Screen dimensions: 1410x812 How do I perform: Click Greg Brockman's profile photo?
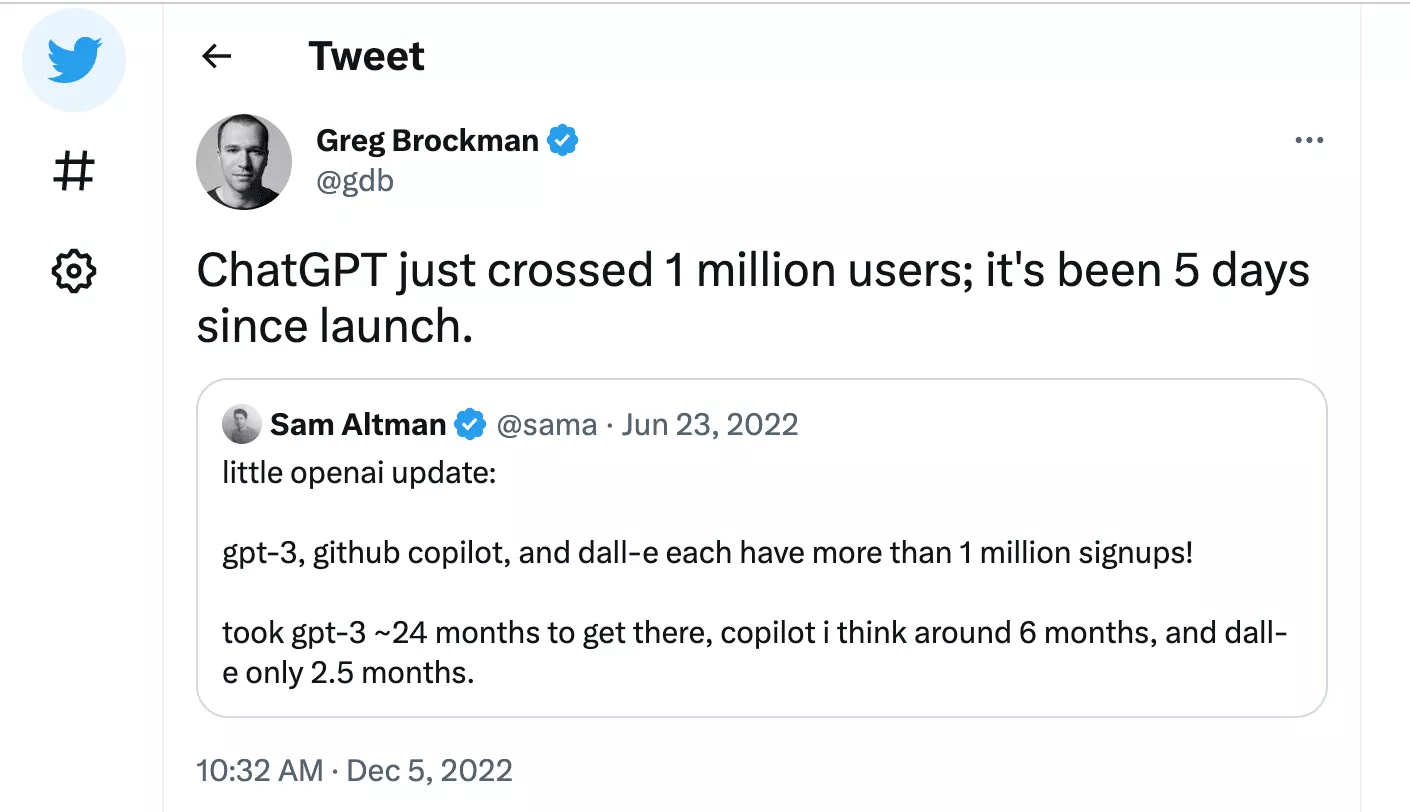244,161
